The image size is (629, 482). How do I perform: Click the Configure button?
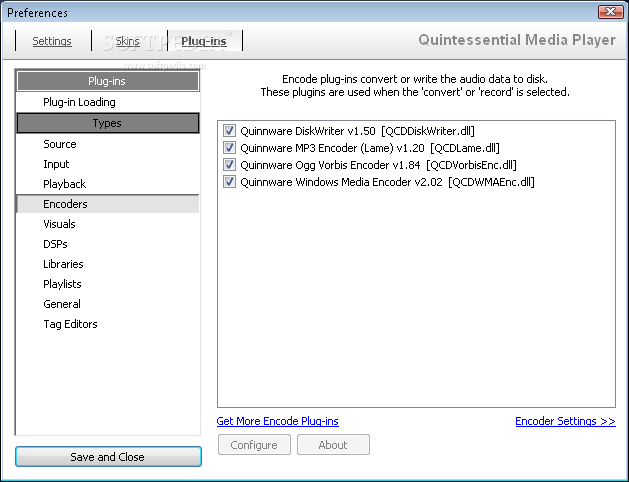click(x=254, y=445)
